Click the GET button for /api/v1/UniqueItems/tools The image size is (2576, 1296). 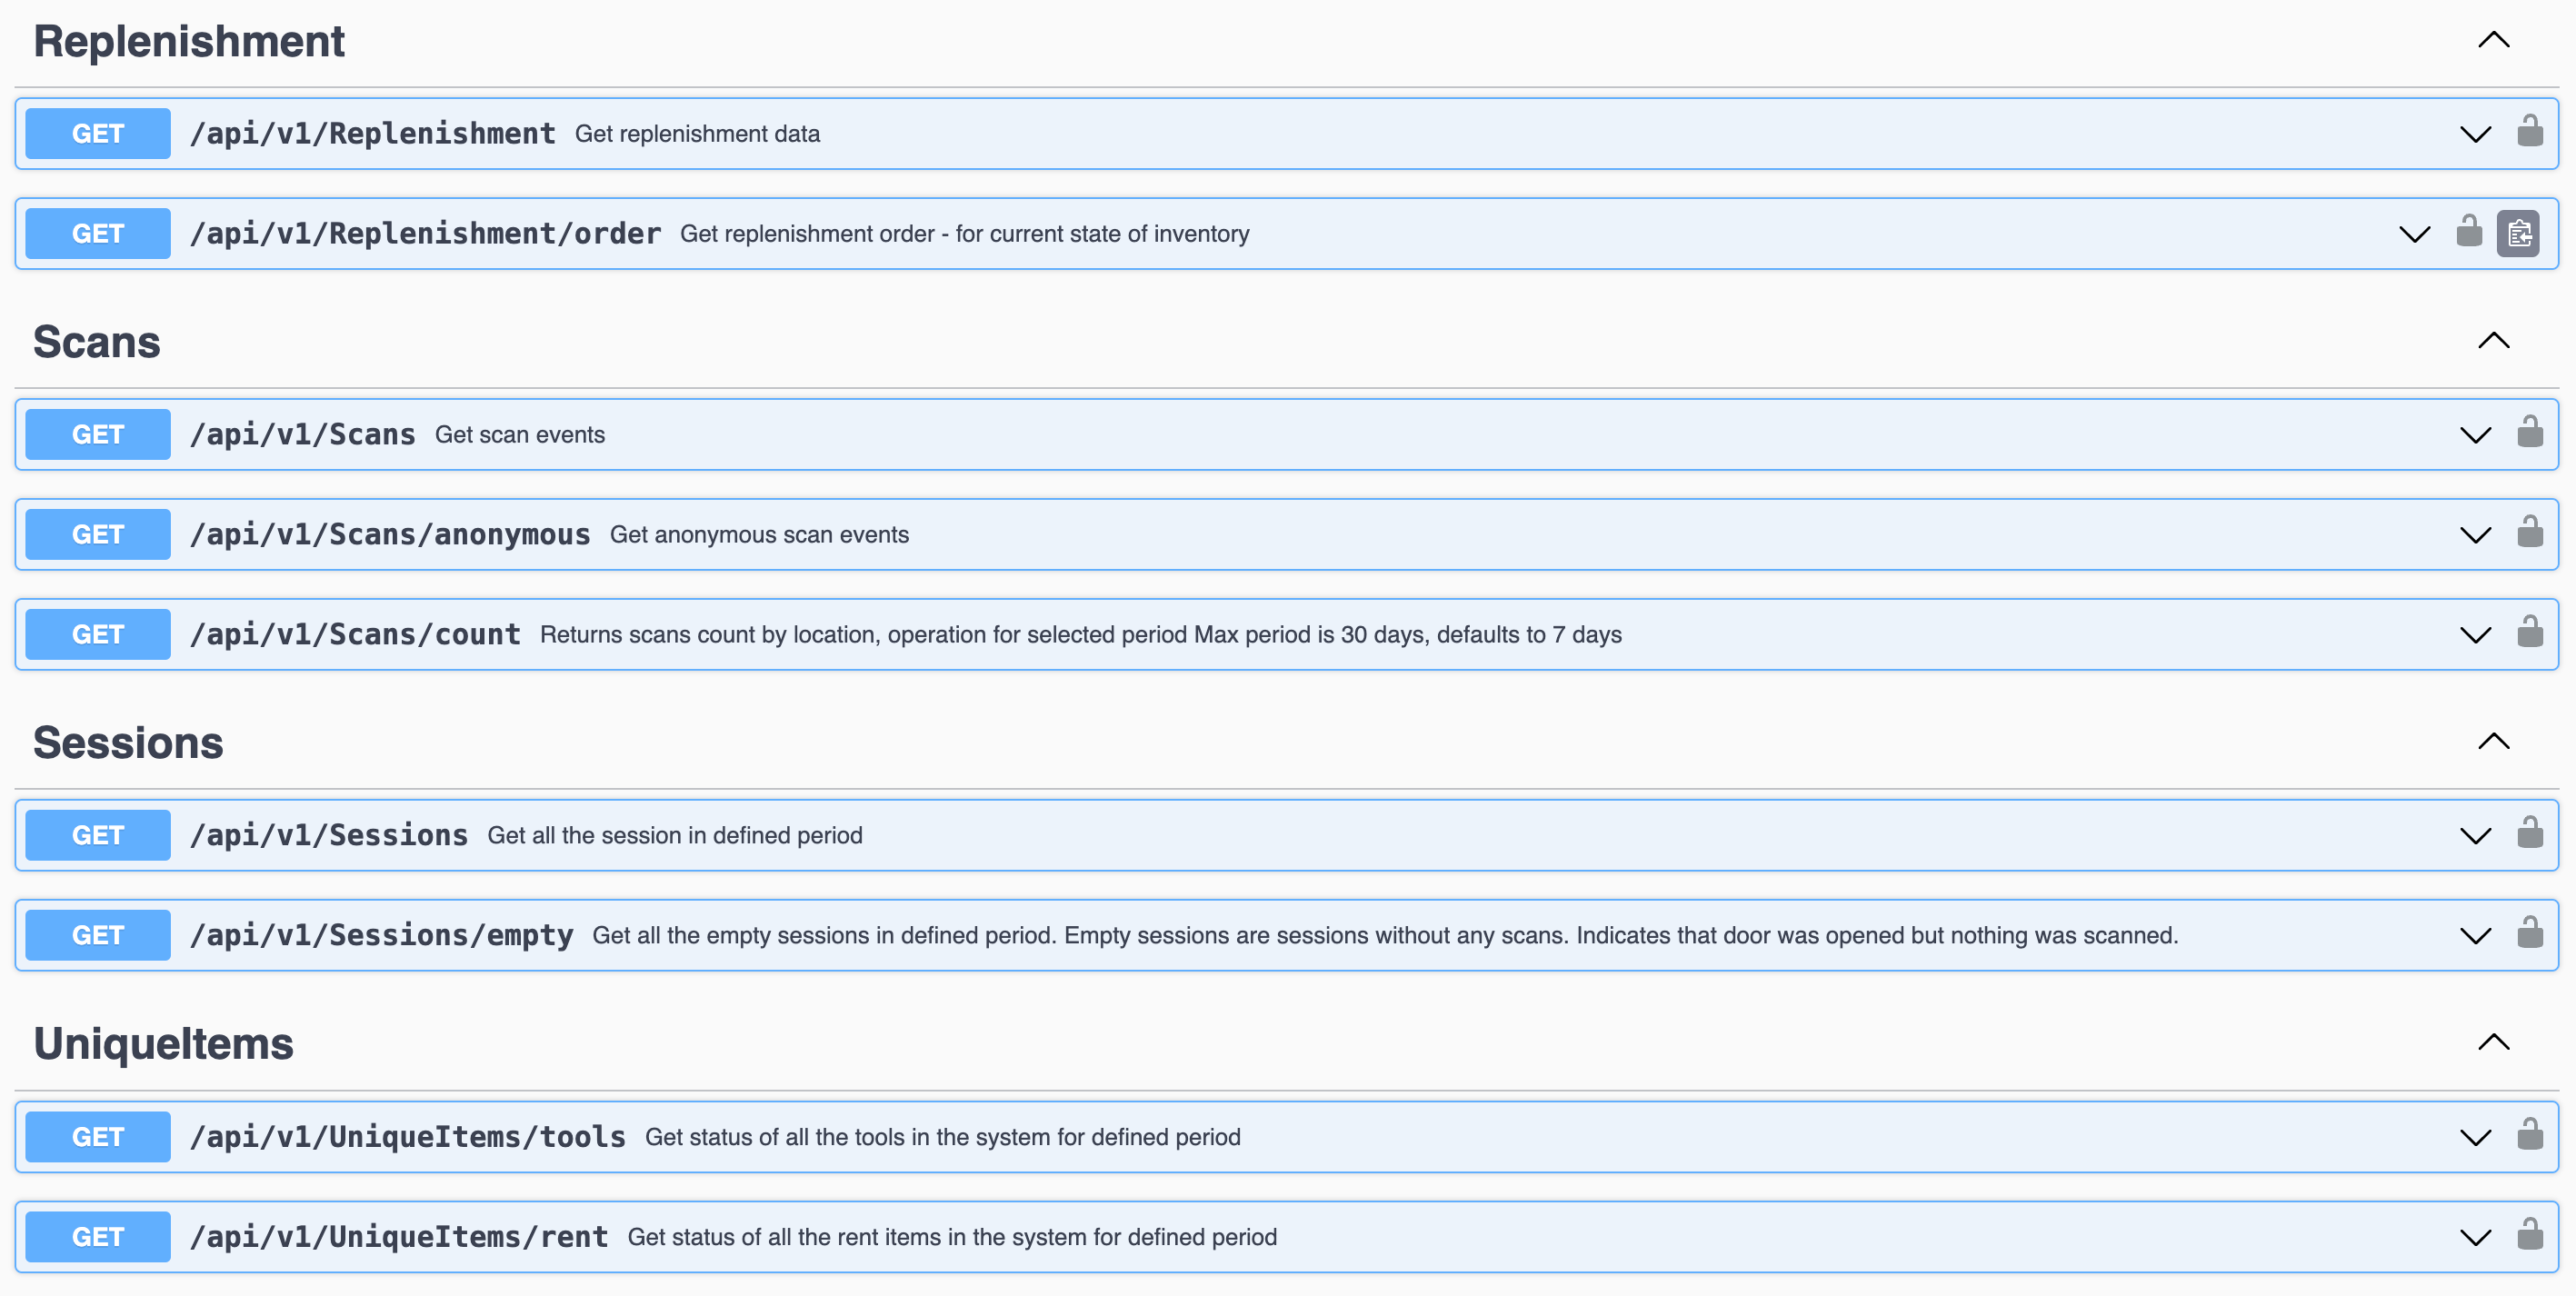click(97, 1136)
